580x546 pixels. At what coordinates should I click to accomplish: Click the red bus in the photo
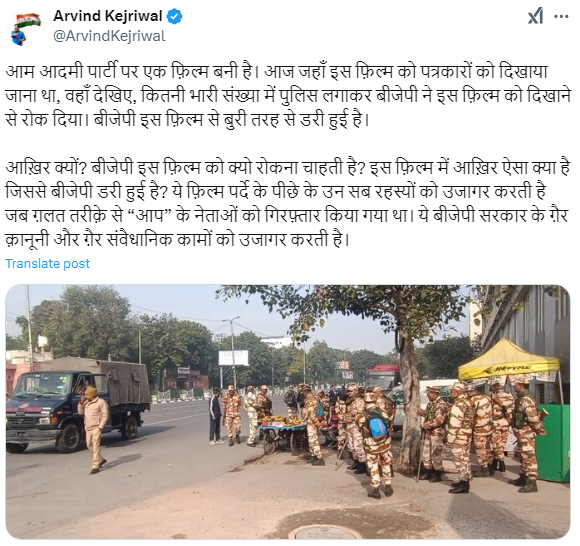(x=382, y=376)
